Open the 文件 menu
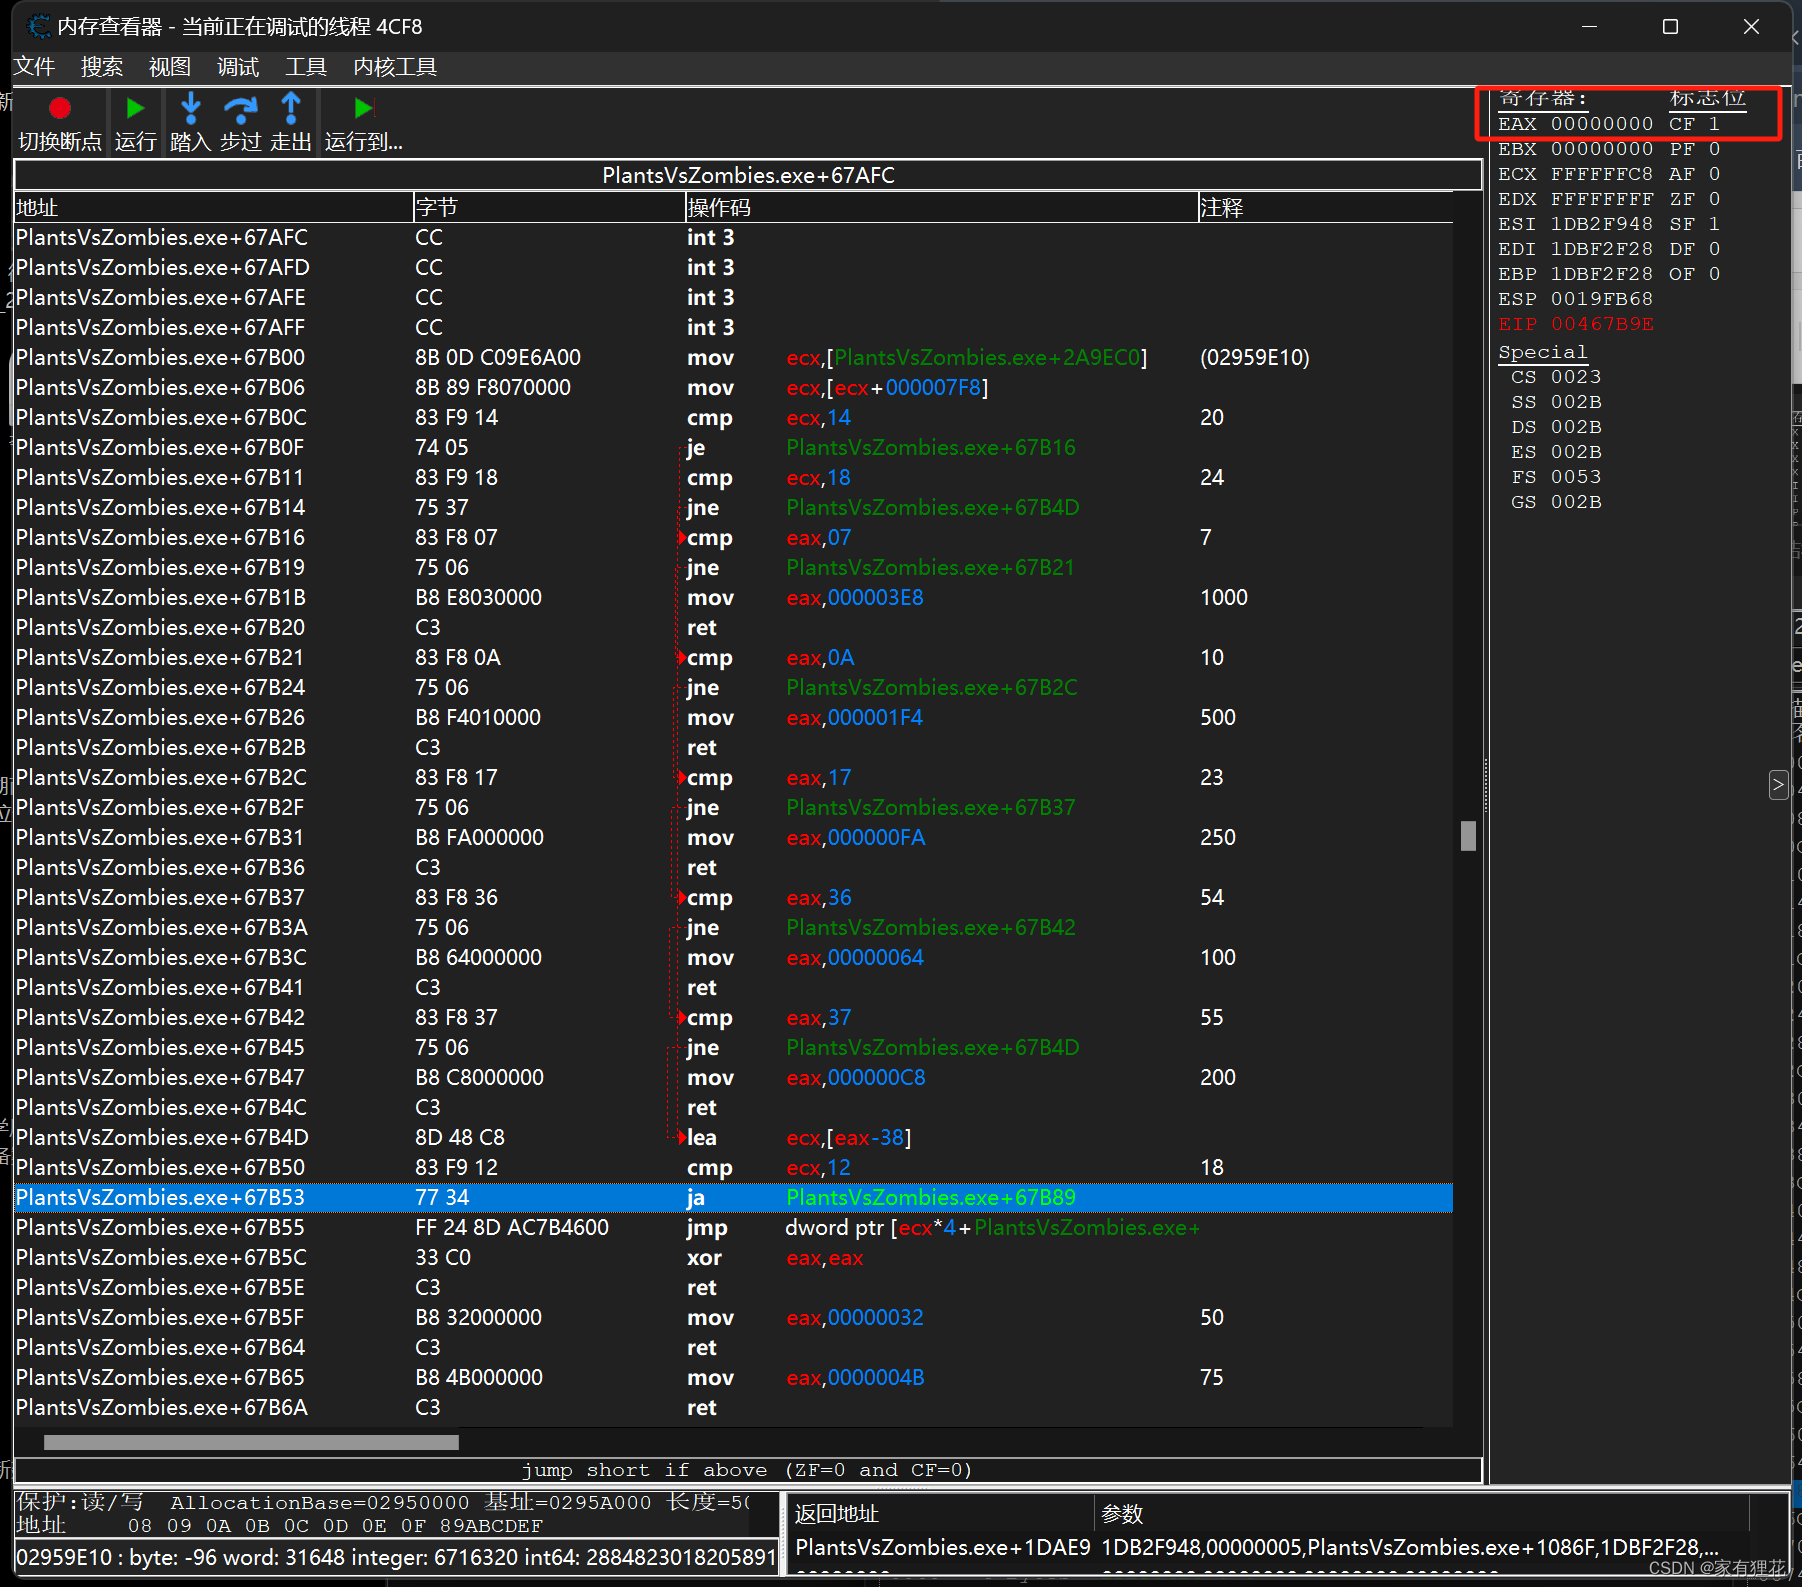Screen dimensions: 1802x1587 point(34,67)
